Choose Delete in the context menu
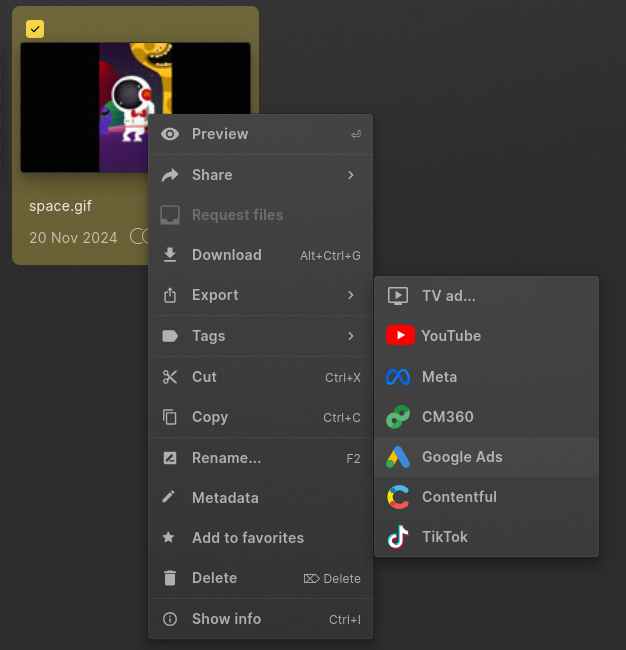 [260, 578]
